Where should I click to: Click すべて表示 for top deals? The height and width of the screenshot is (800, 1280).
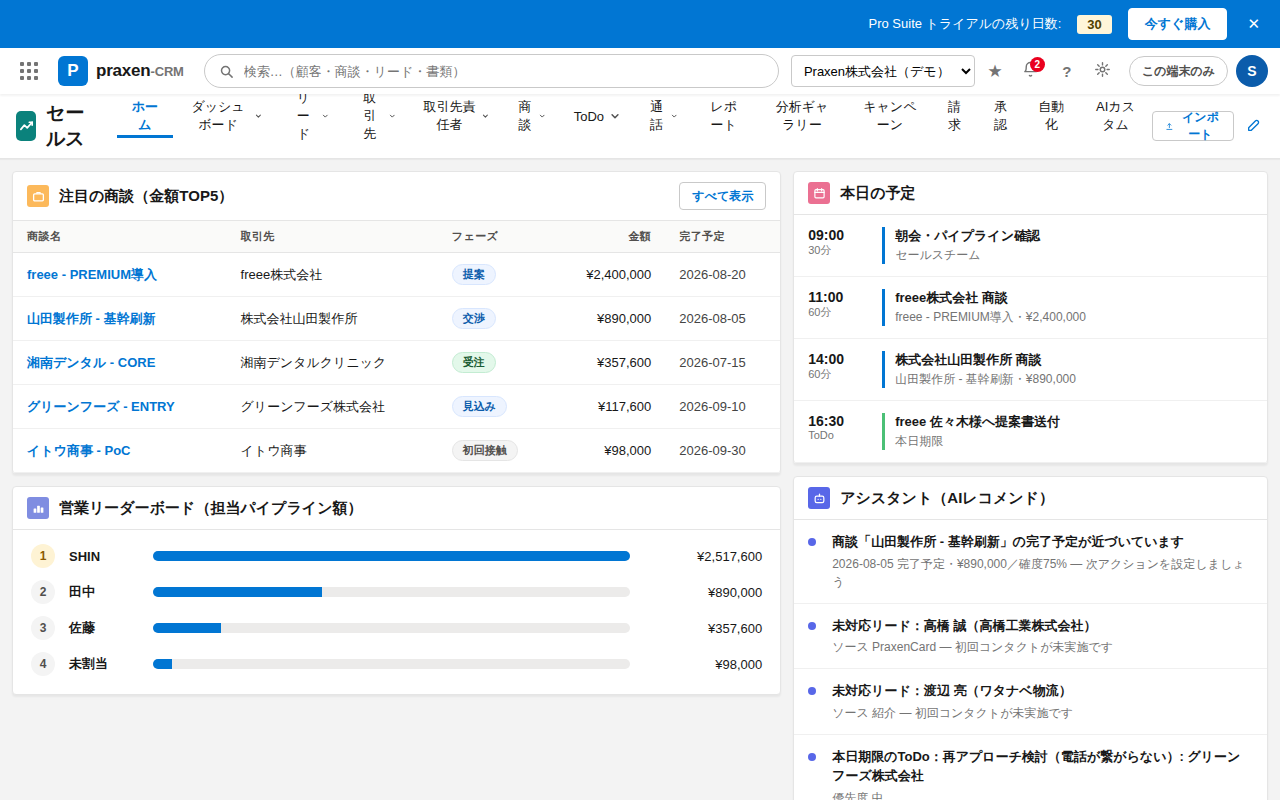[722, 196]
